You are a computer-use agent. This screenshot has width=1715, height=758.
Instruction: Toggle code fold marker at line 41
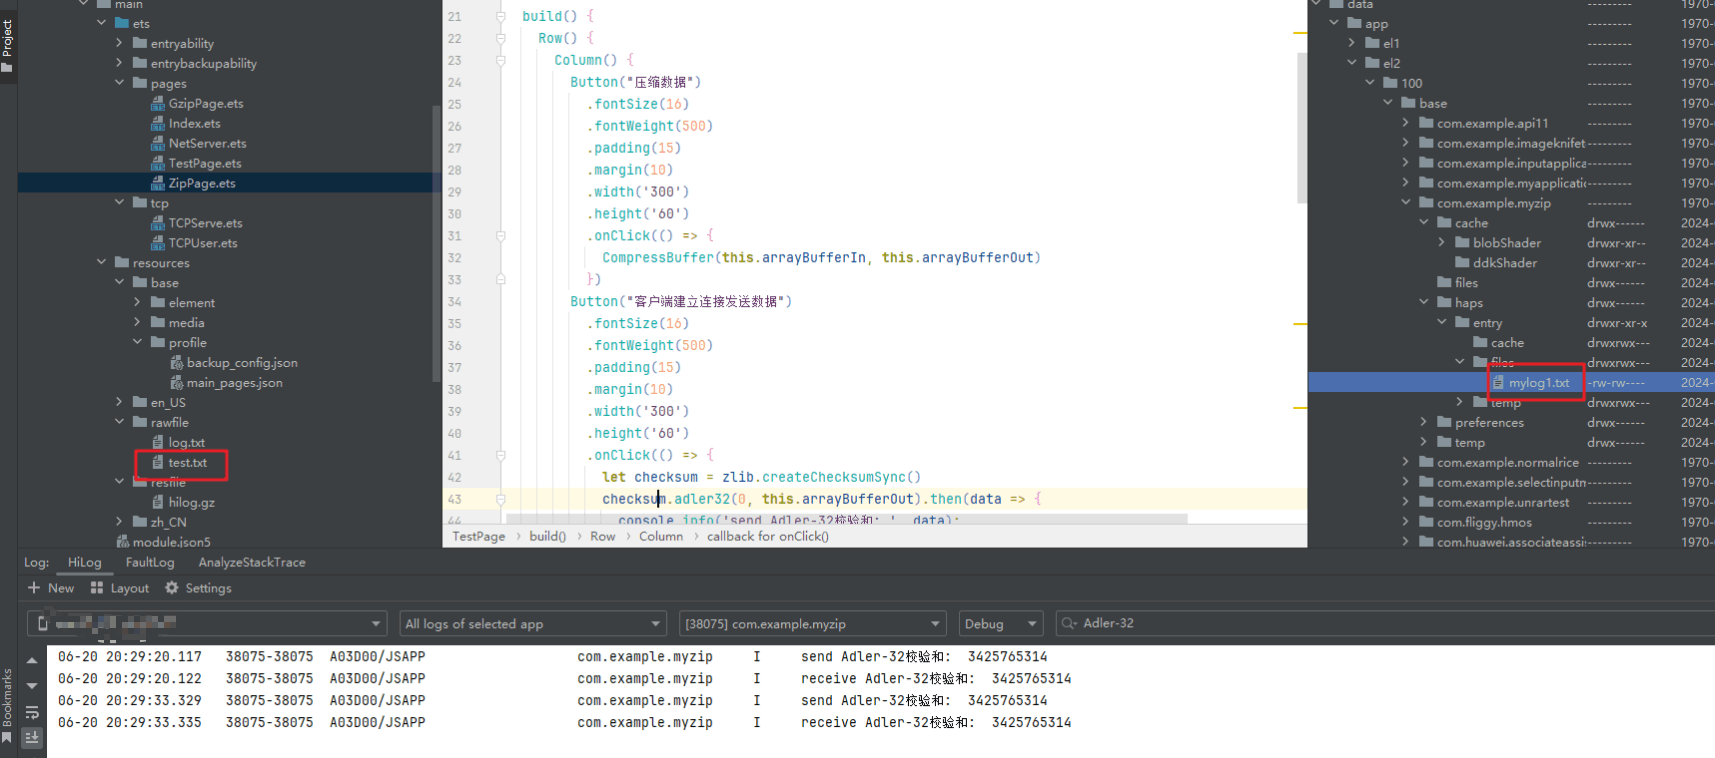pos(501,455)
